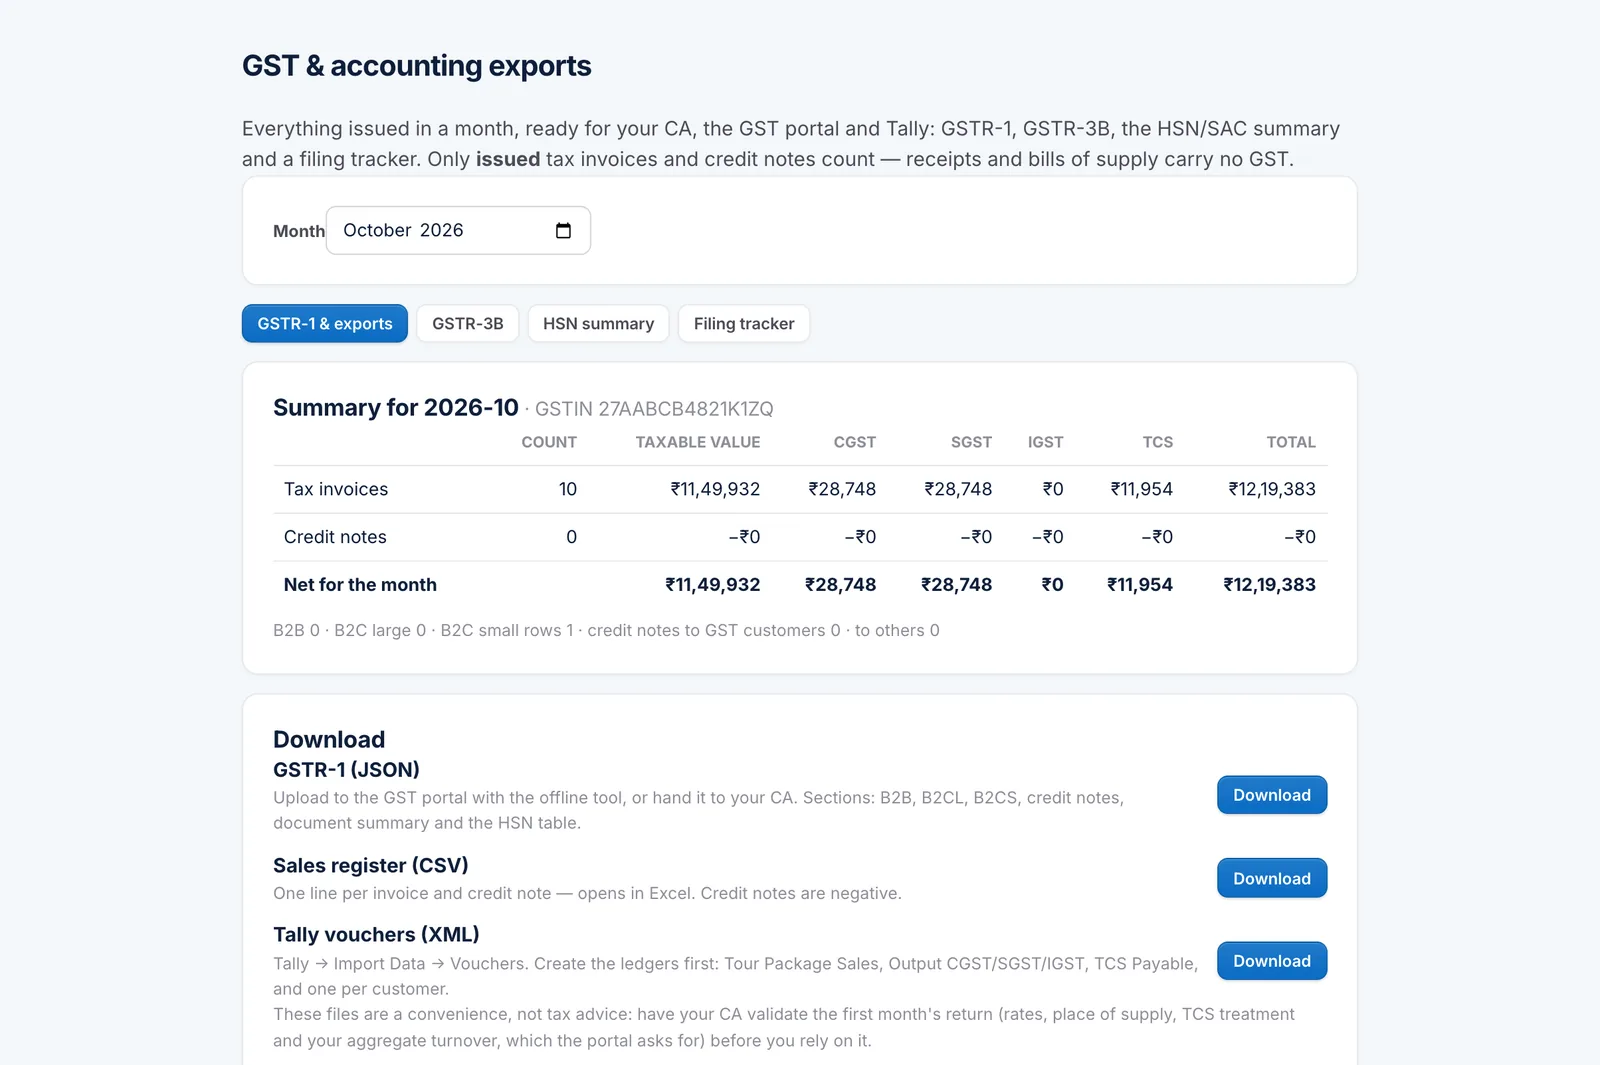Screen dimensions: 1600x1065
Task: Click the COUNT column header
Action: click(x=549, y=442)
